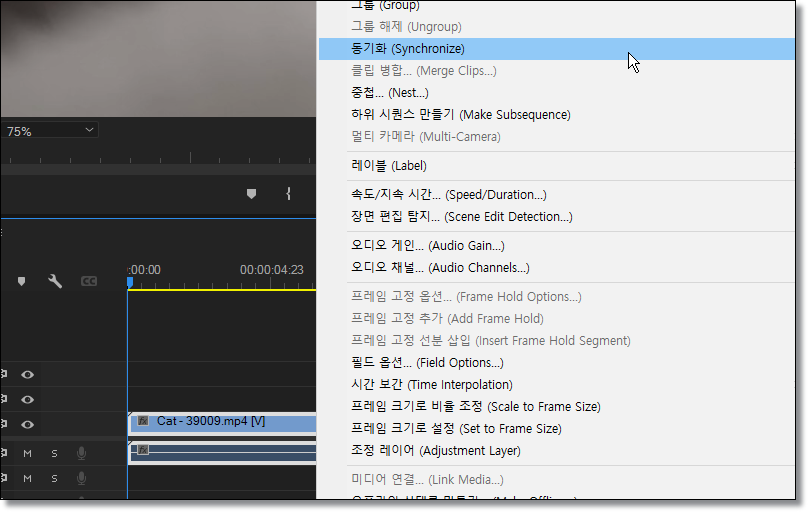Click the 00:00:04:23 timecode on ruler

[272, 270]
